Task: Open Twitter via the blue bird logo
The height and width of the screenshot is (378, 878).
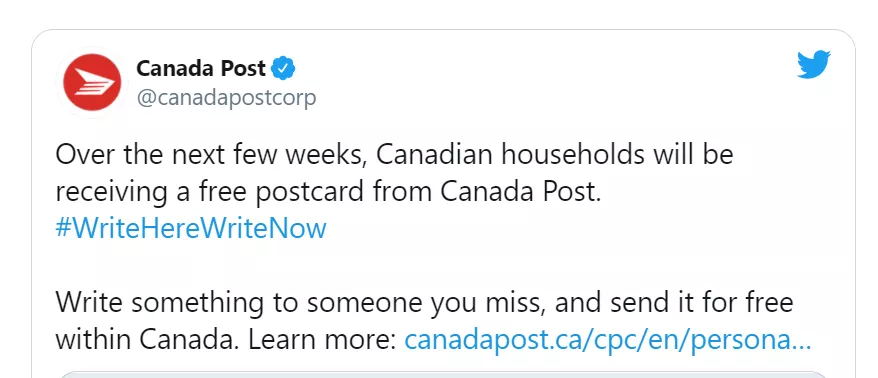Action: pyautogui.click(x=814, y=64)
